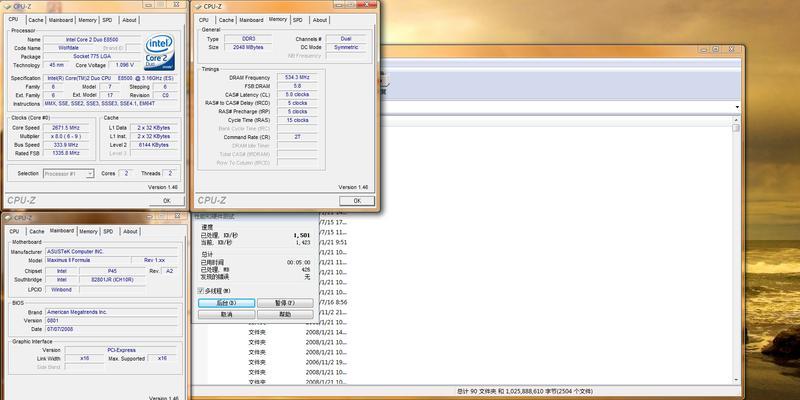The image size is (800, 400).
Task: Click the BIOS Date value 07/07/2008
Action: (111, 329)
